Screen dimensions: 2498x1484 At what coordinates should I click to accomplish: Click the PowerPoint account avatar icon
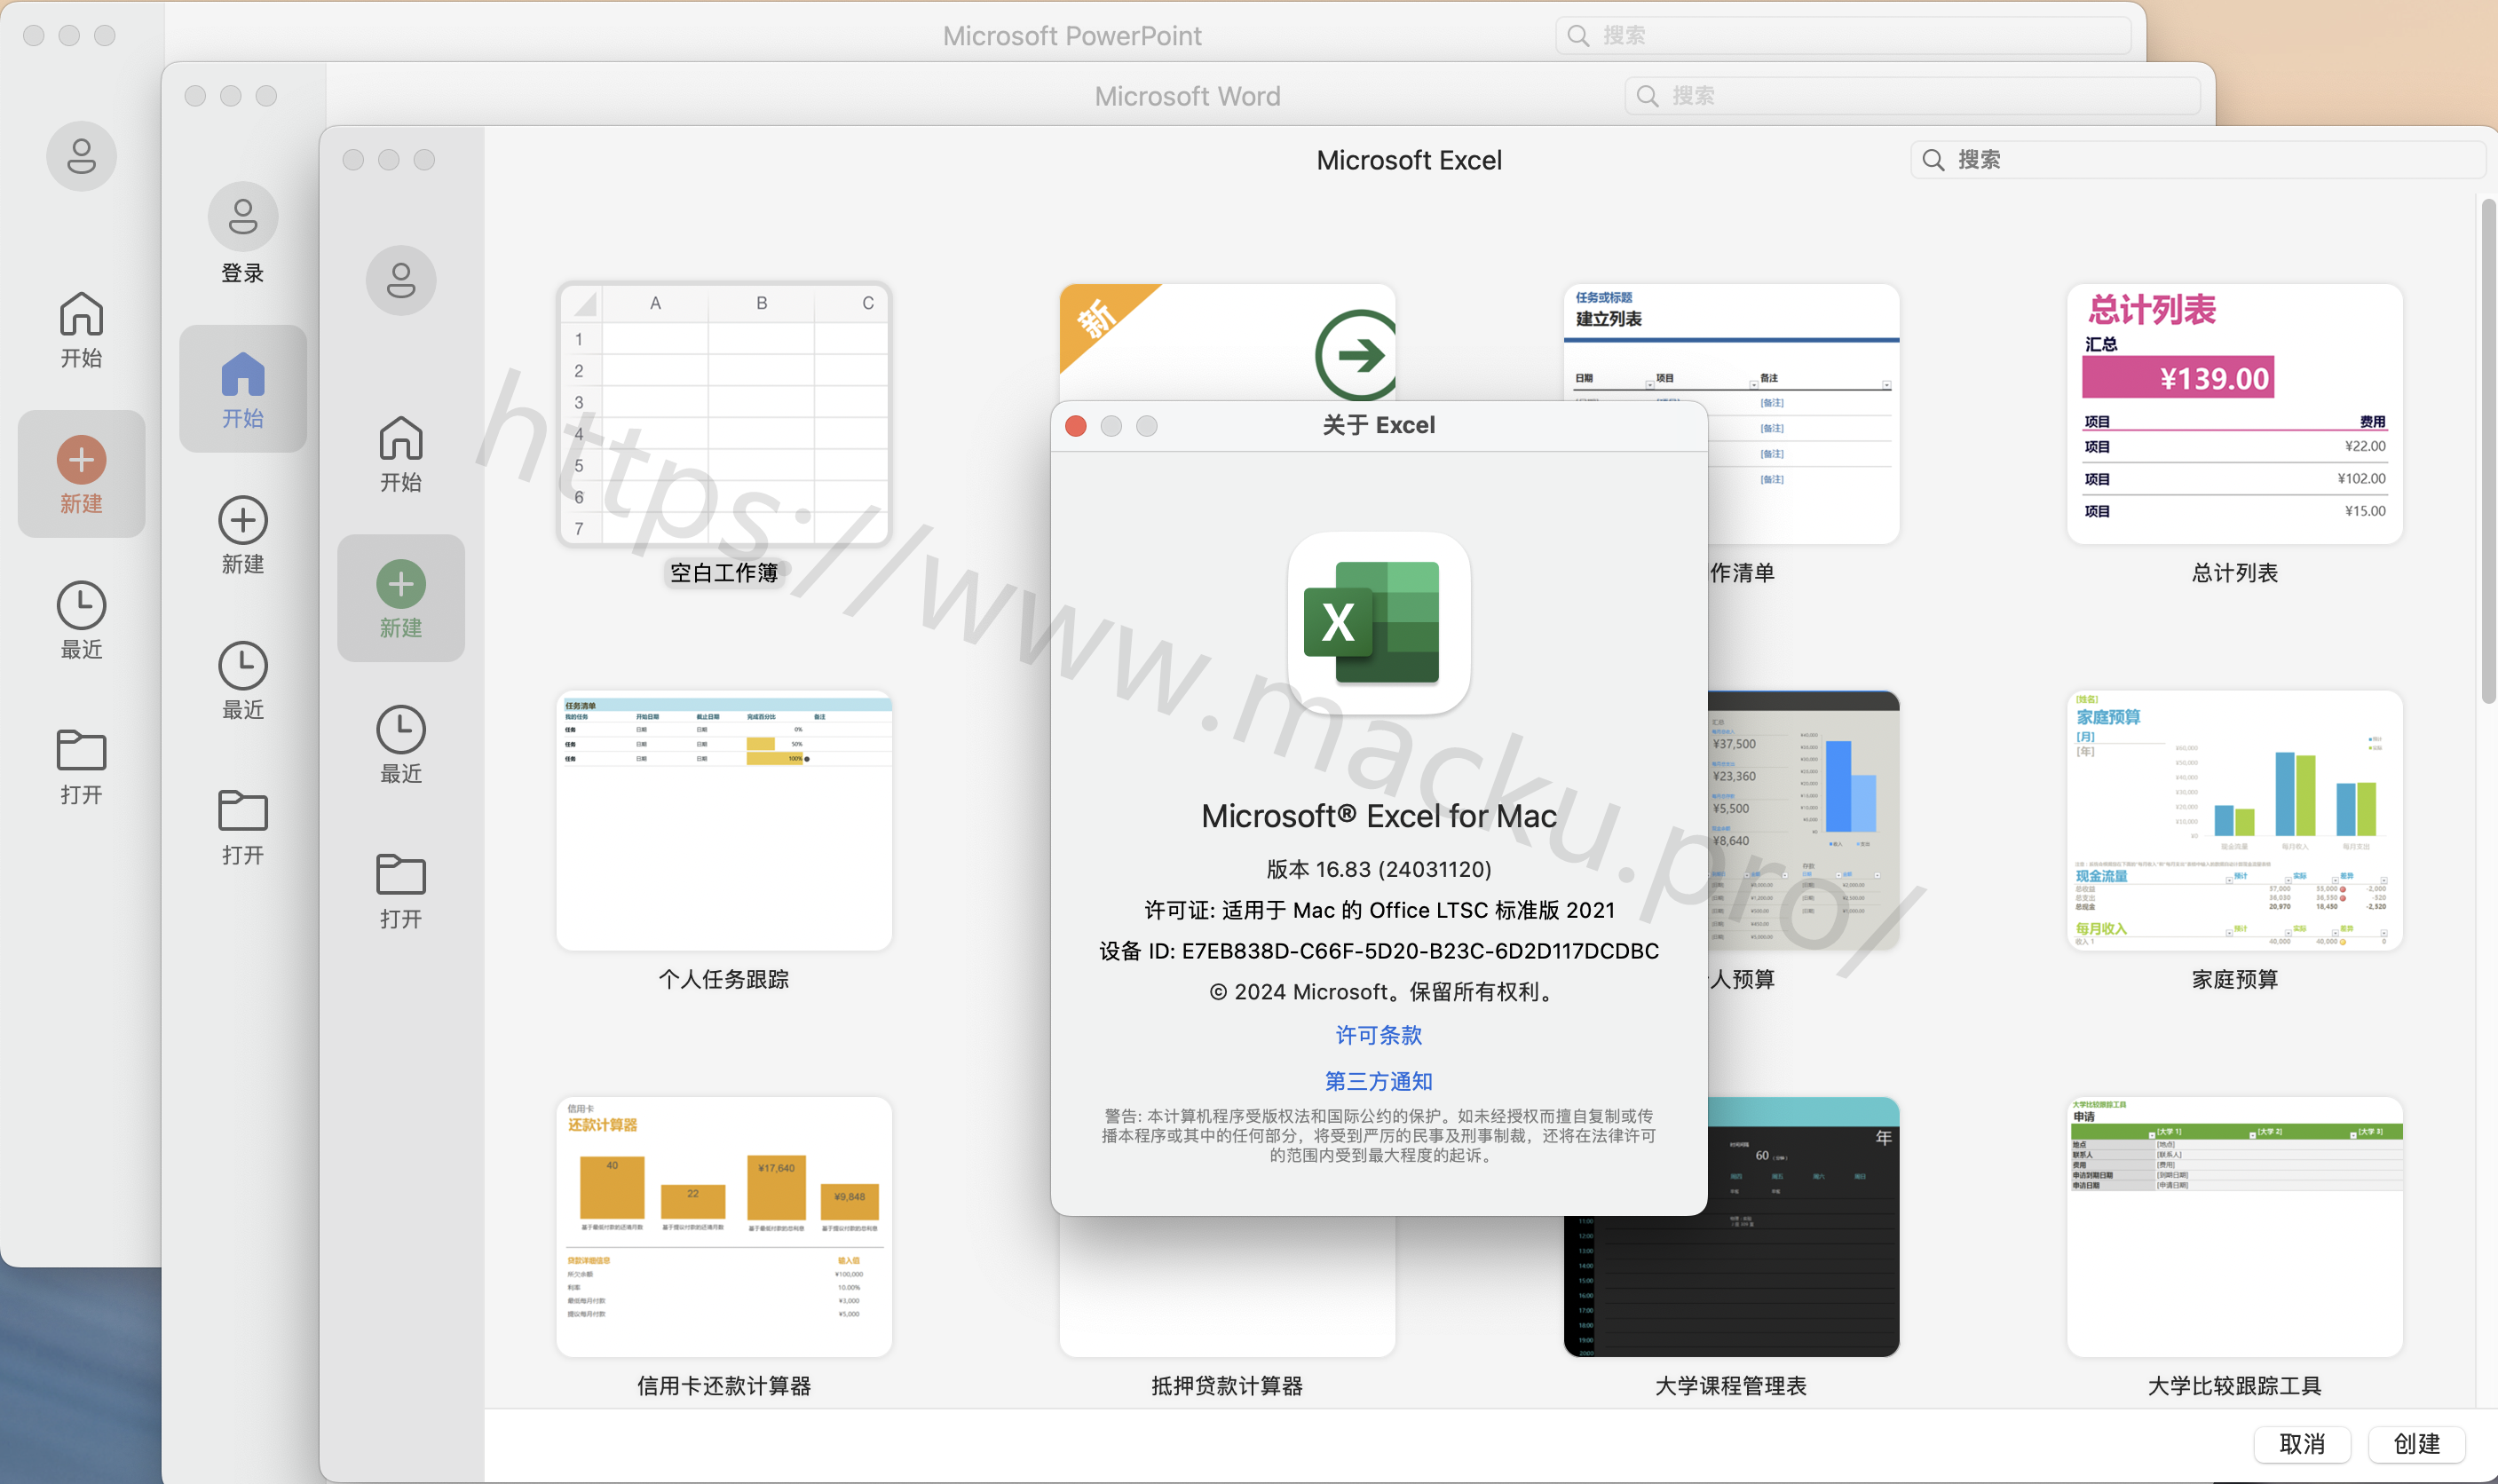point(81,156)
